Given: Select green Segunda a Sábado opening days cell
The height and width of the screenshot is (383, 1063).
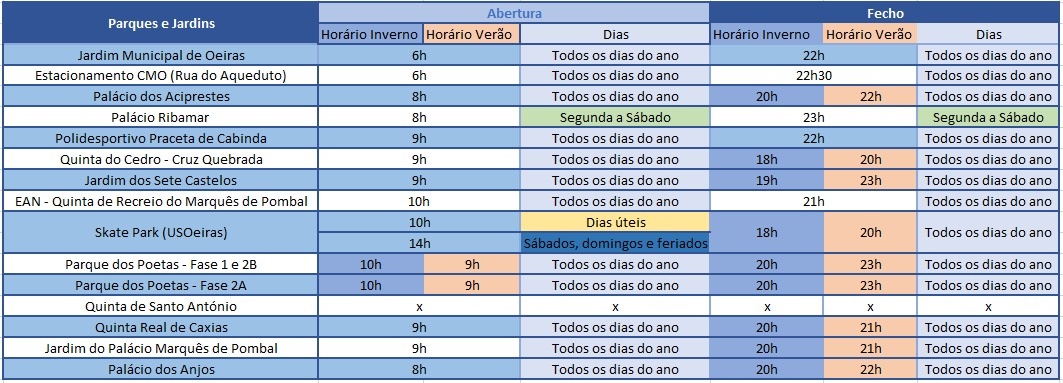Looking at the screenshot, I should 615,117.
